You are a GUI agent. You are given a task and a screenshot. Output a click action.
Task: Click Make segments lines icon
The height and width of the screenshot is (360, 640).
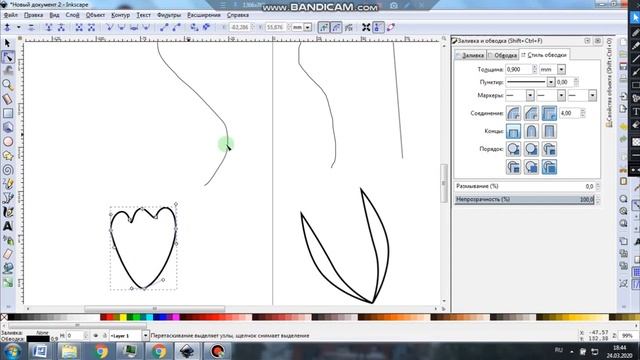[164, 27]
